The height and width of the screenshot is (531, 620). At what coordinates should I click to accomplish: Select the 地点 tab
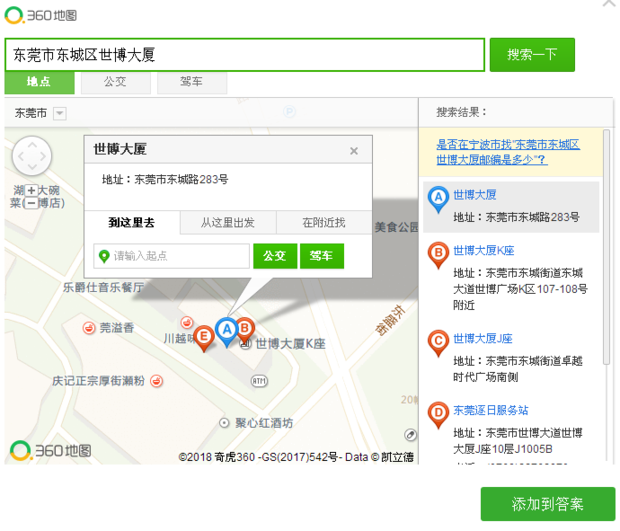pyautogui.click(x=39, y=82)
